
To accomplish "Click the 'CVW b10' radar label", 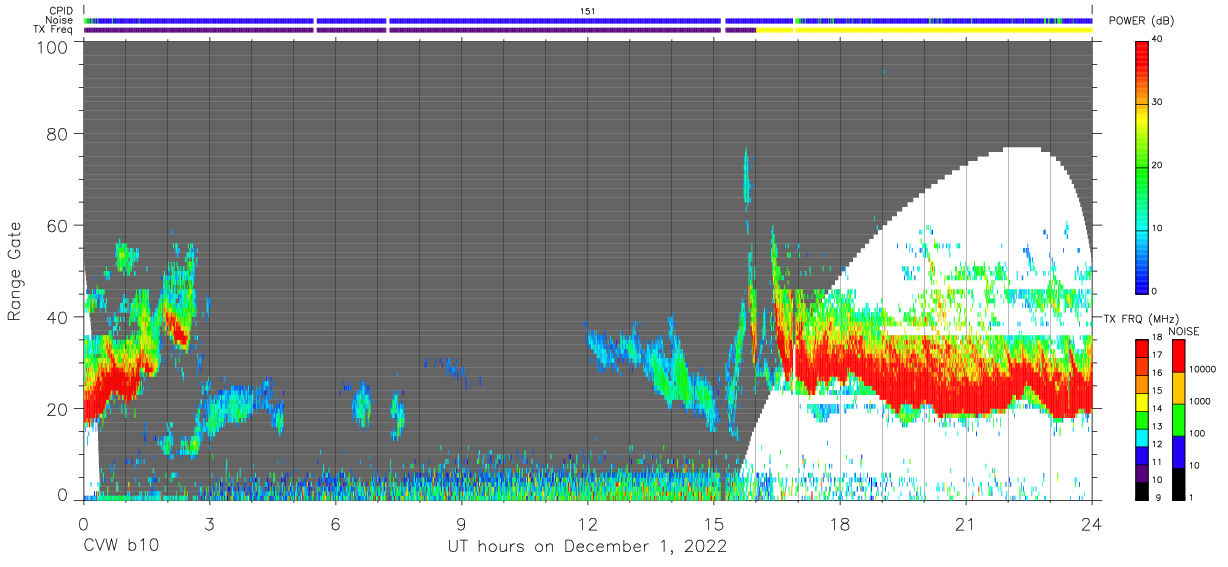I will tap(122, 546).
